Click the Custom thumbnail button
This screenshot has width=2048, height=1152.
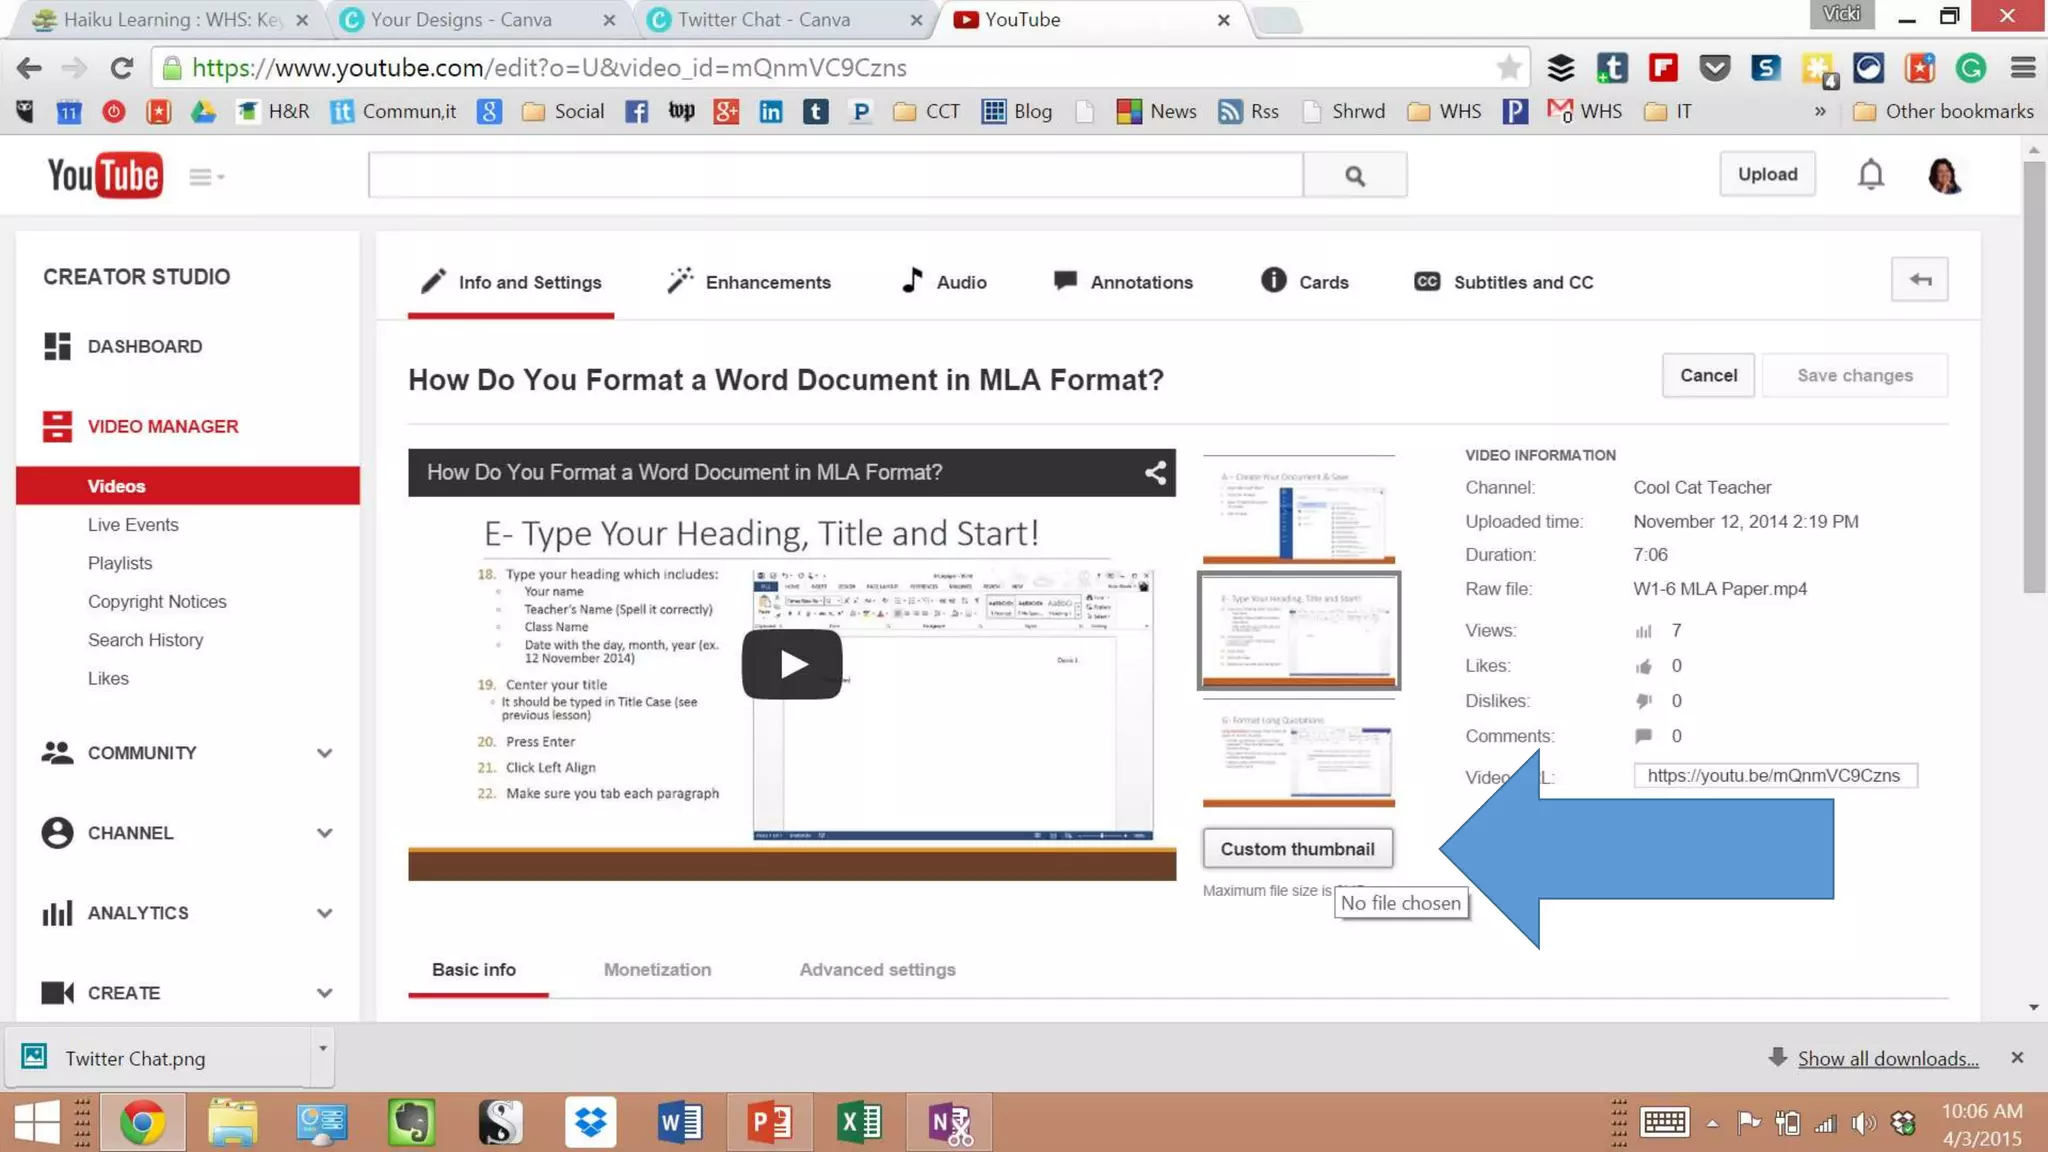pyautogui.click(x=1297, y=849)
